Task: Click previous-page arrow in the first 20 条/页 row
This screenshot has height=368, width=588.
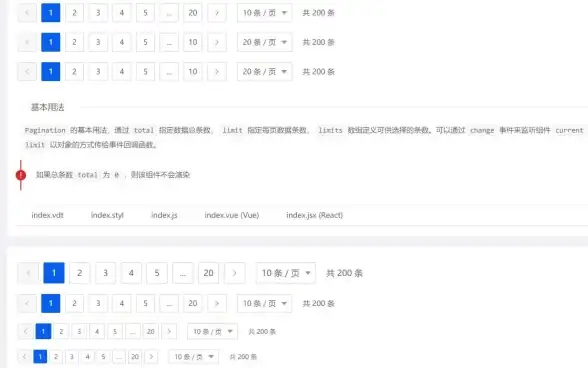Action: [27, 42]
